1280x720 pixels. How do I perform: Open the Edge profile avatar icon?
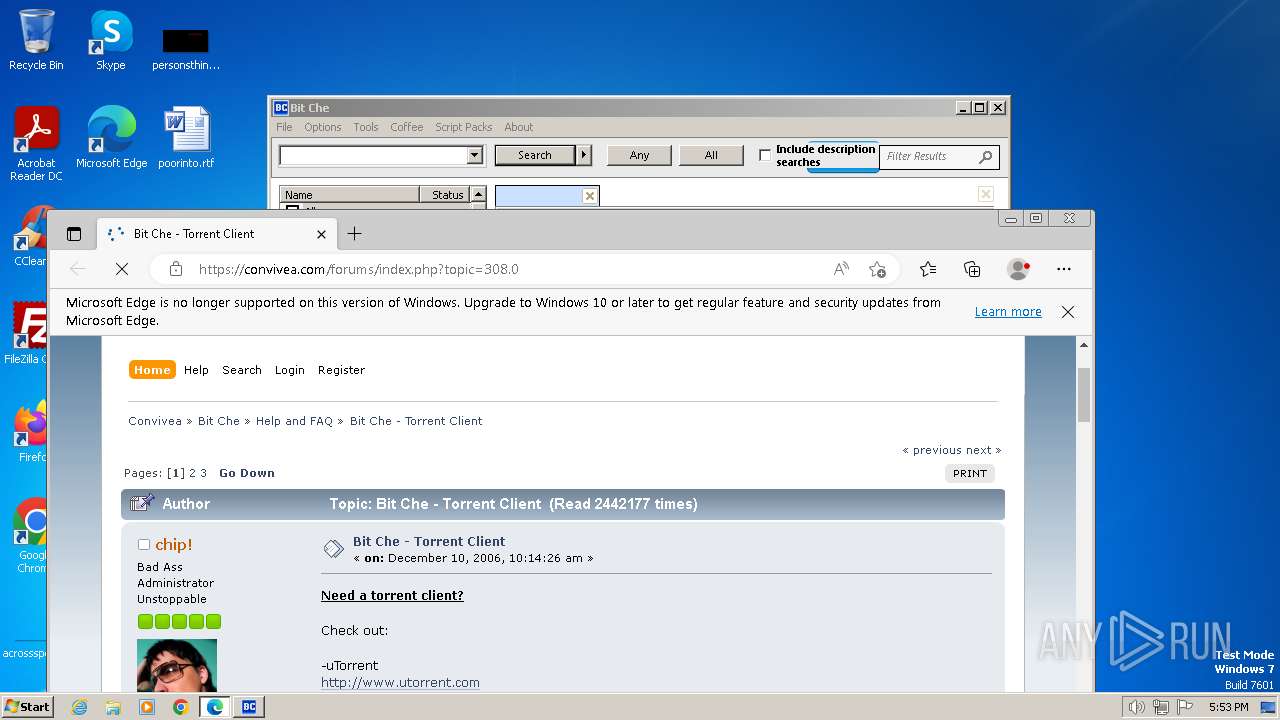click(1019, 269)
